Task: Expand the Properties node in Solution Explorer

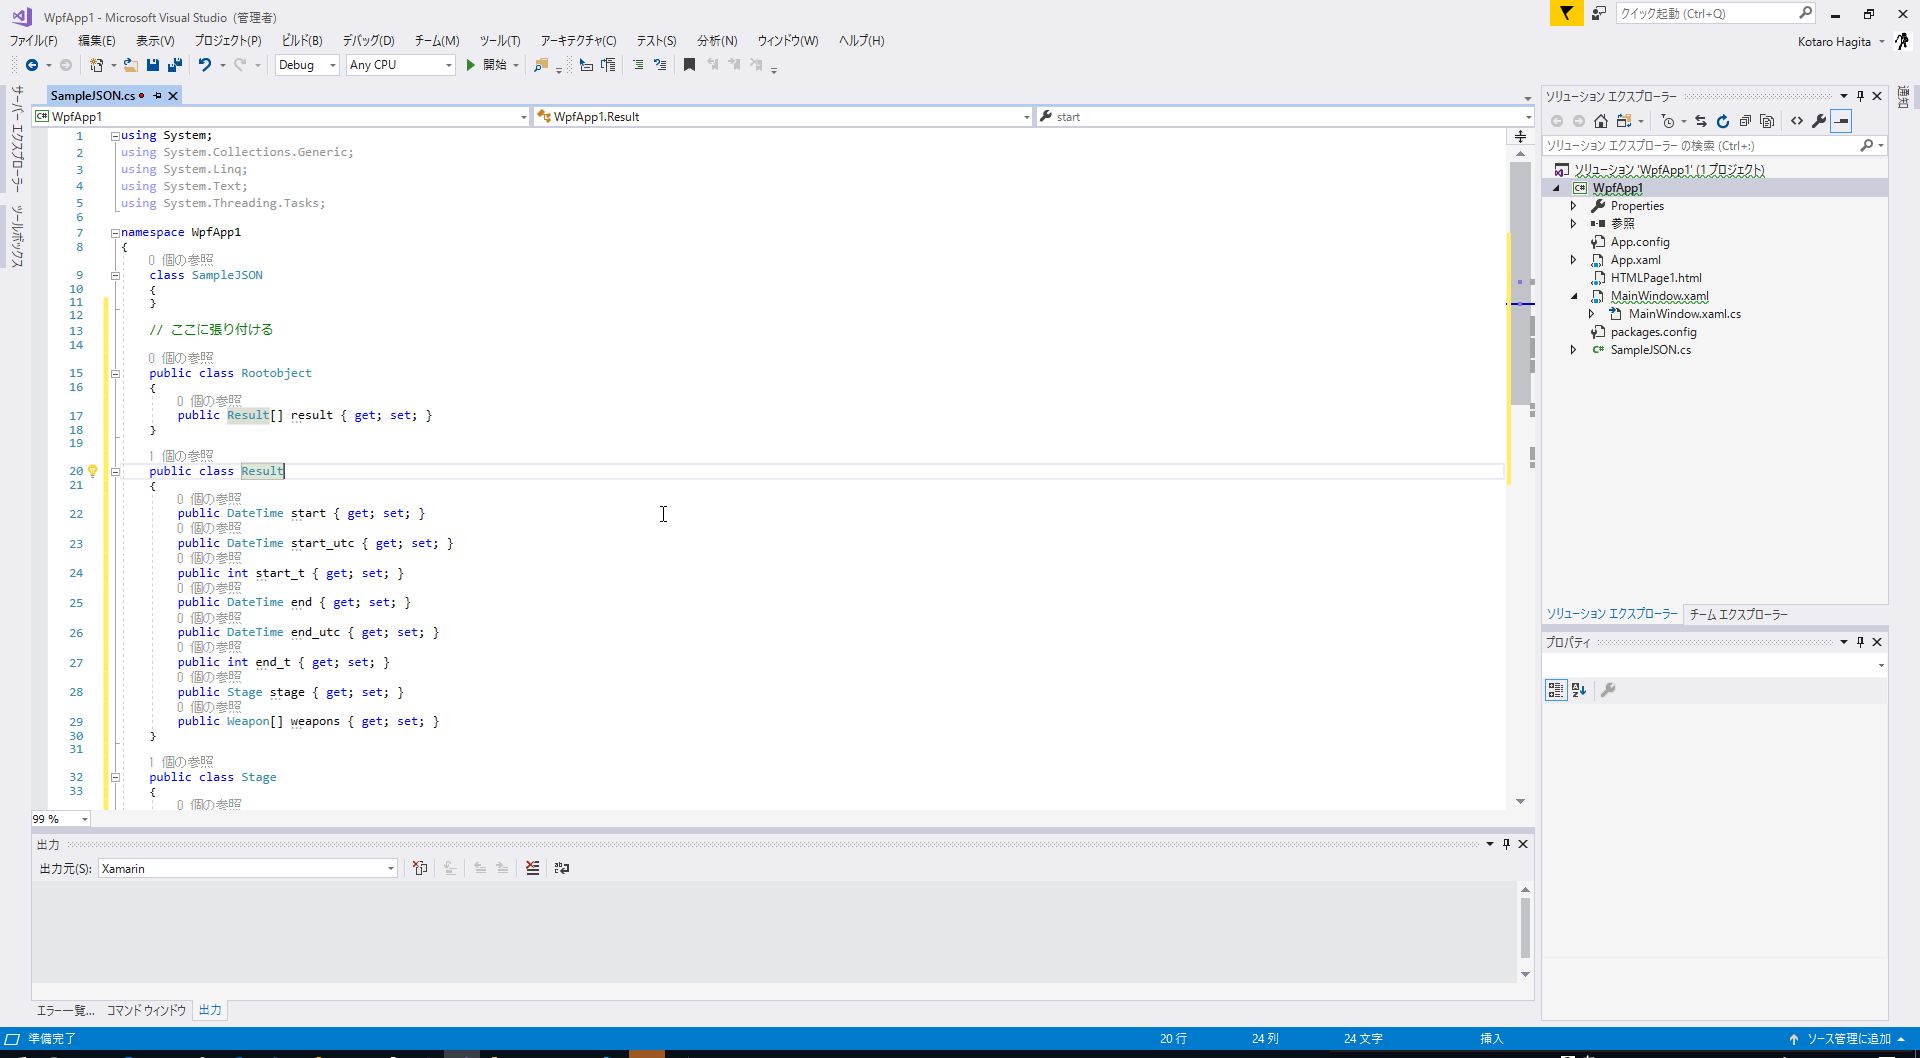Action: (1573, 206)
